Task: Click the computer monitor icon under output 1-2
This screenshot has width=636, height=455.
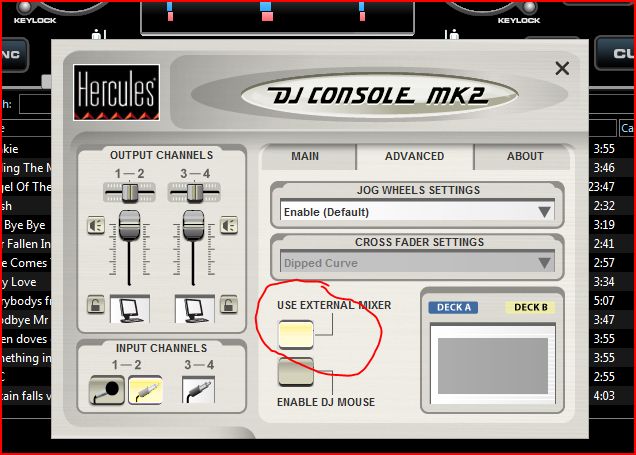Action: [x=130, y=309]
